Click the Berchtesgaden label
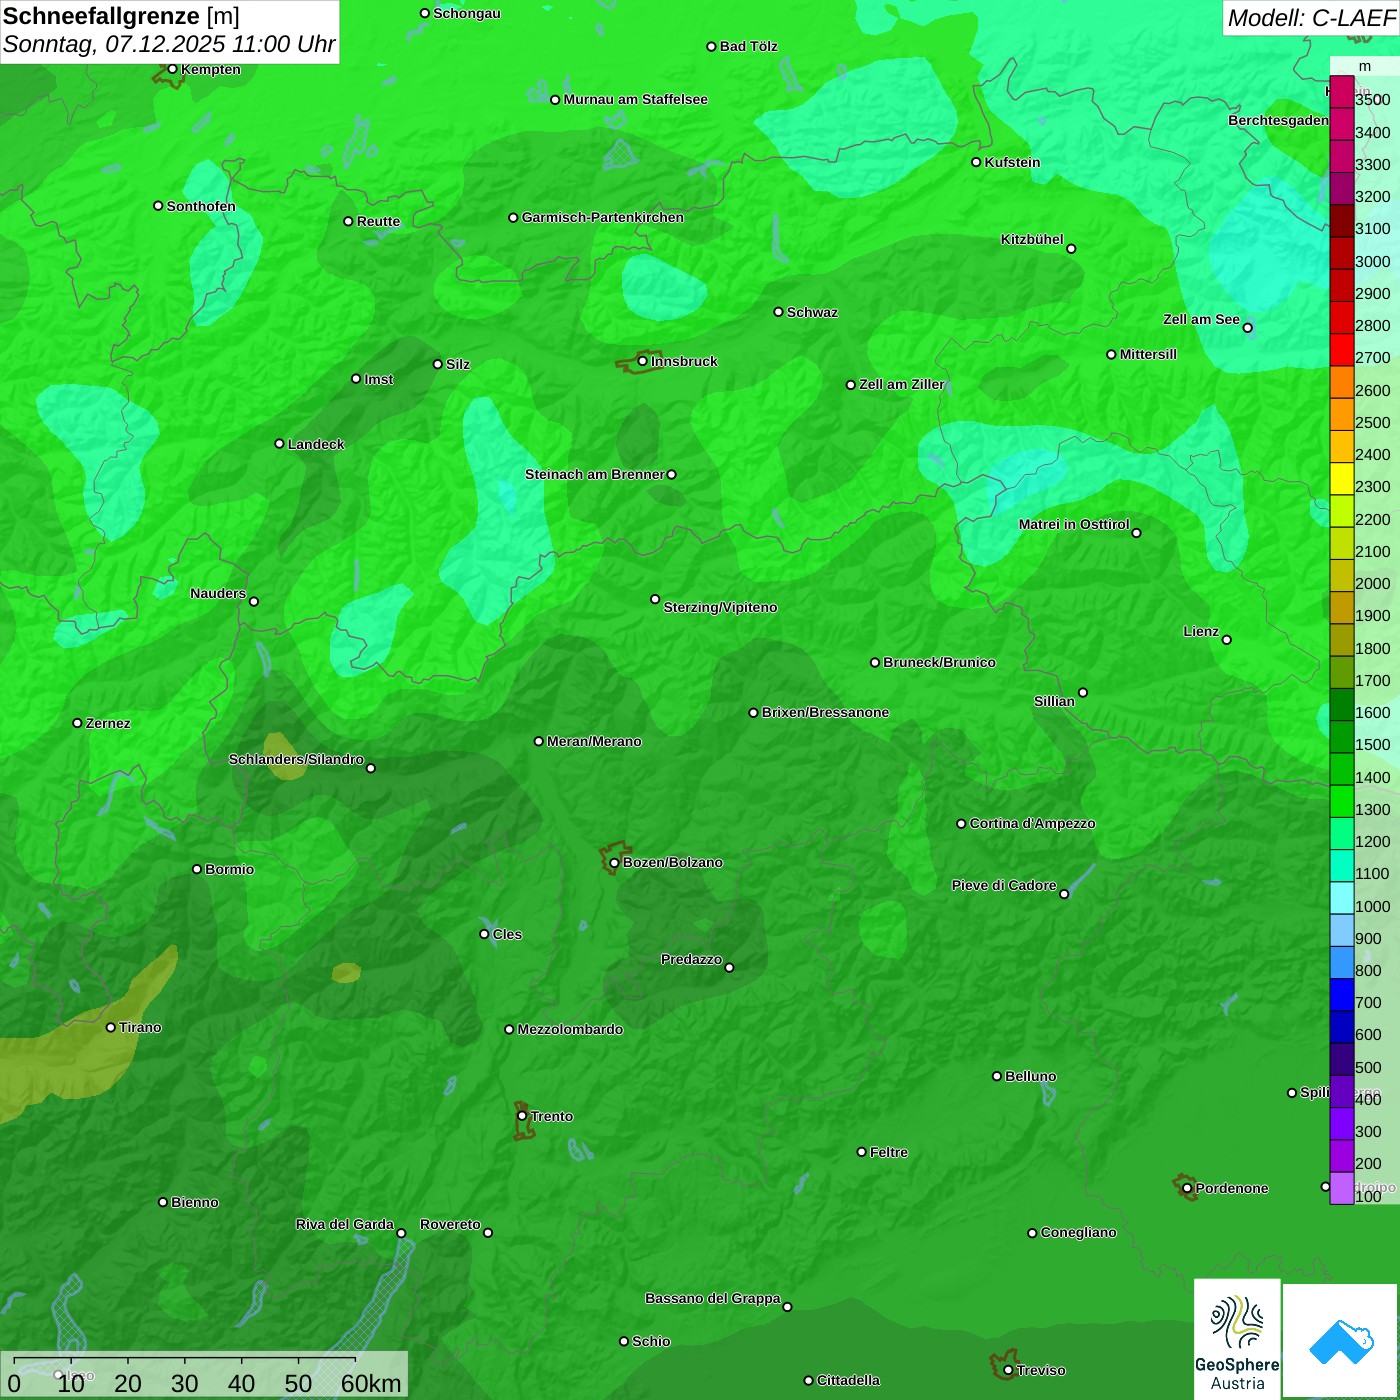The width and height of the screenshot is (1400, 1400). (x=1279, y=121)
